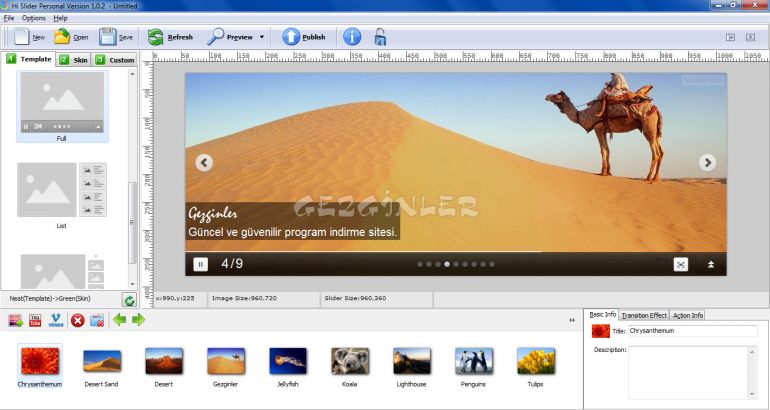Image resolution: width=770 pixels, height=410 pixels.
Task: Move the slide right with the green arrow
Action: [x=138, y=320]
